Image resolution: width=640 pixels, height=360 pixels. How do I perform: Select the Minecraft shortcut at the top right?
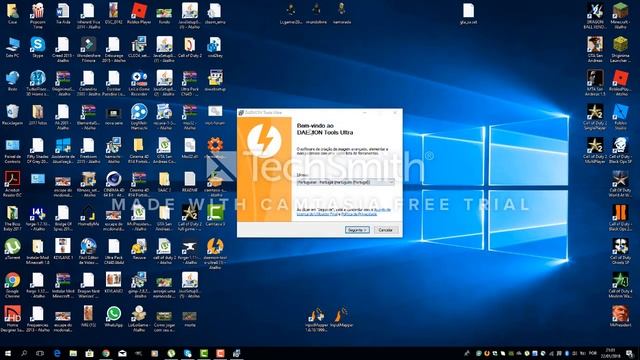click(x=620, y=16)
